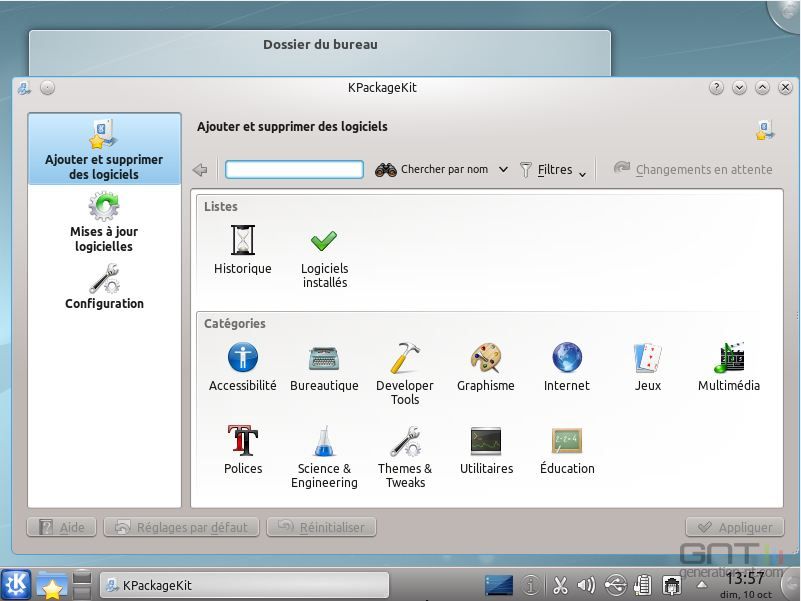Click the question mark help titlebar button
The height and width of the screenshot is (601, 801).
(716, 88)
